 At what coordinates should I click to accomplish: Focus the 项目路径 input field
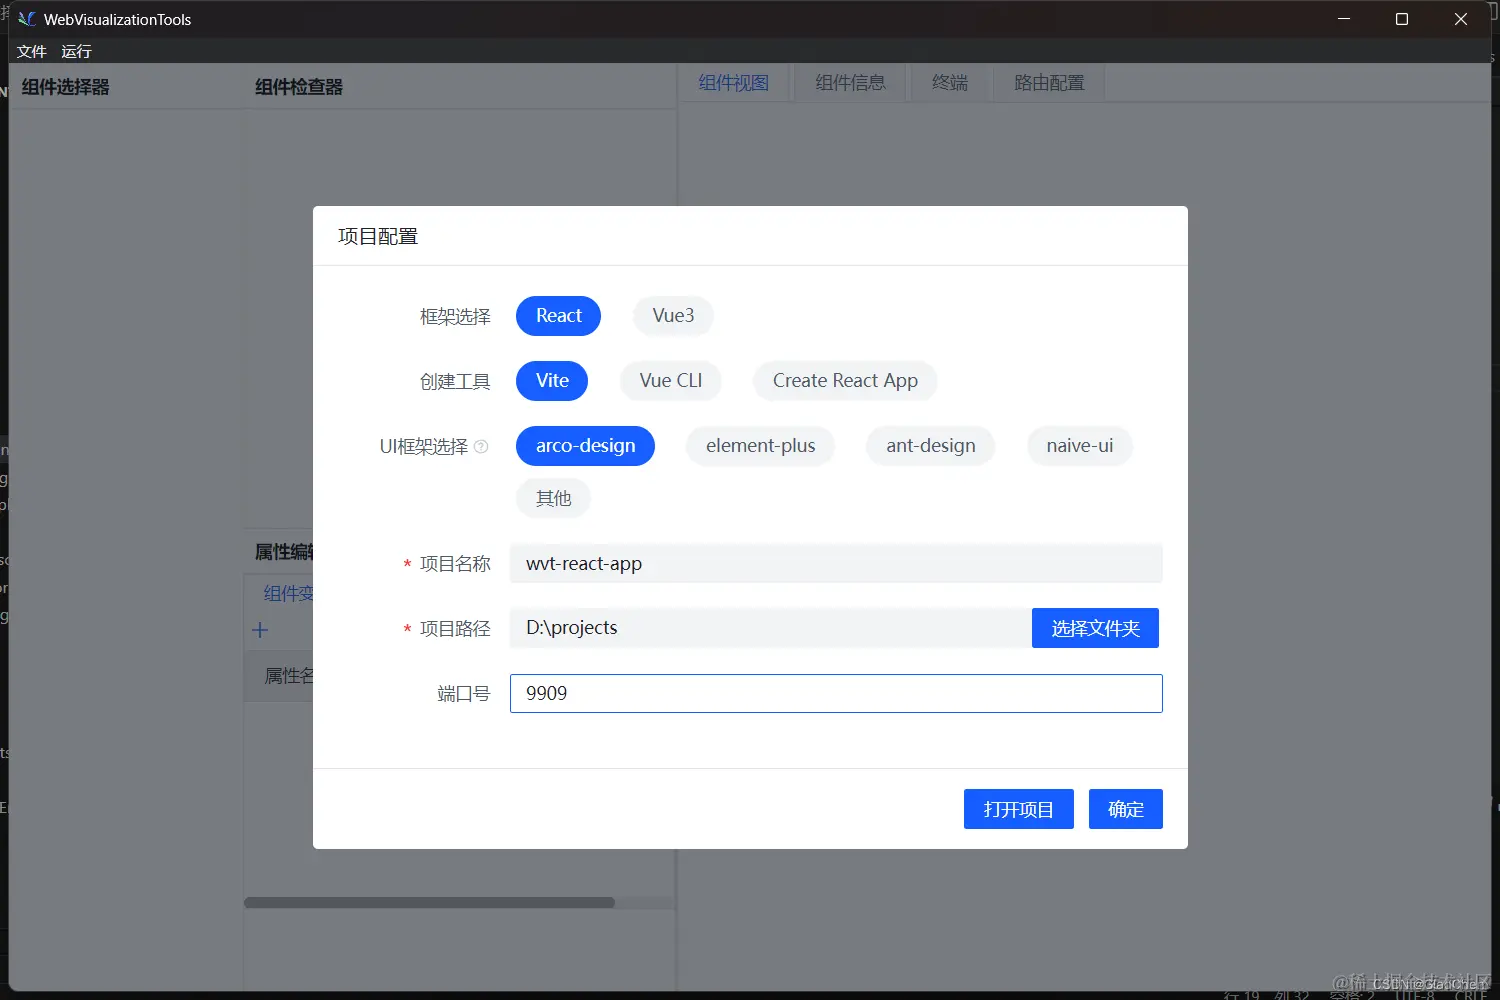coord(771,628)
